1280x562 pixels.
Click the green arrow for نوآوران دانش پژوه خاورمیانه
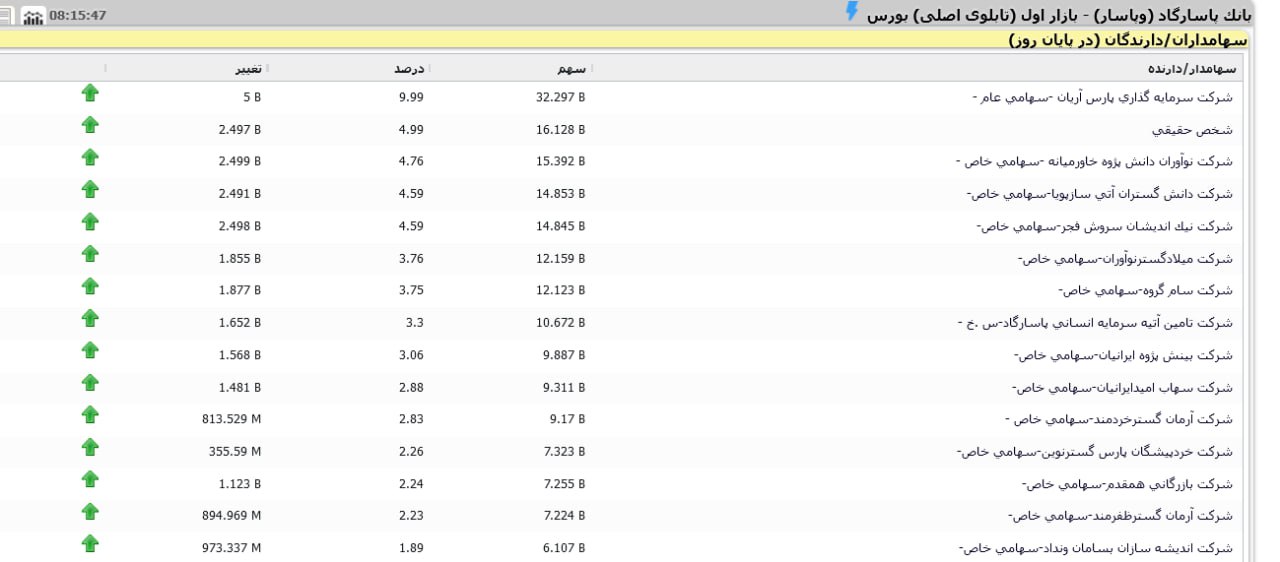tap(90, 157)
